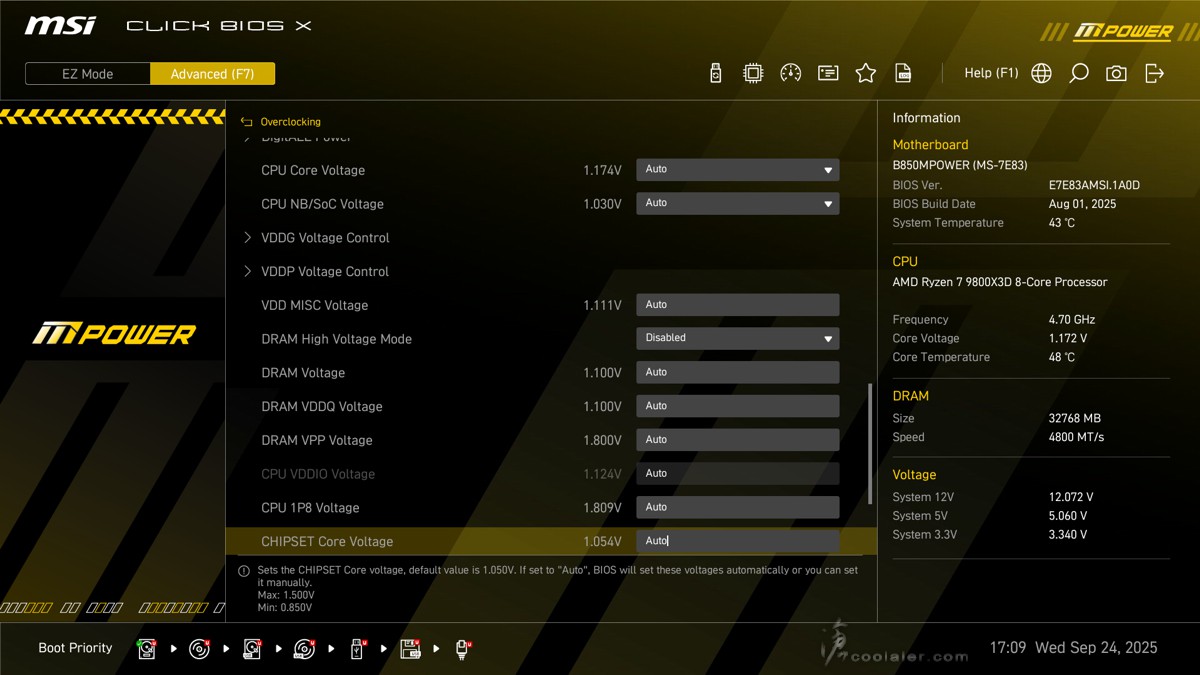The width and height of the screenshot is (1200, 675).
Task: Open the speedometer gauge icon
Action: point(790,73)
